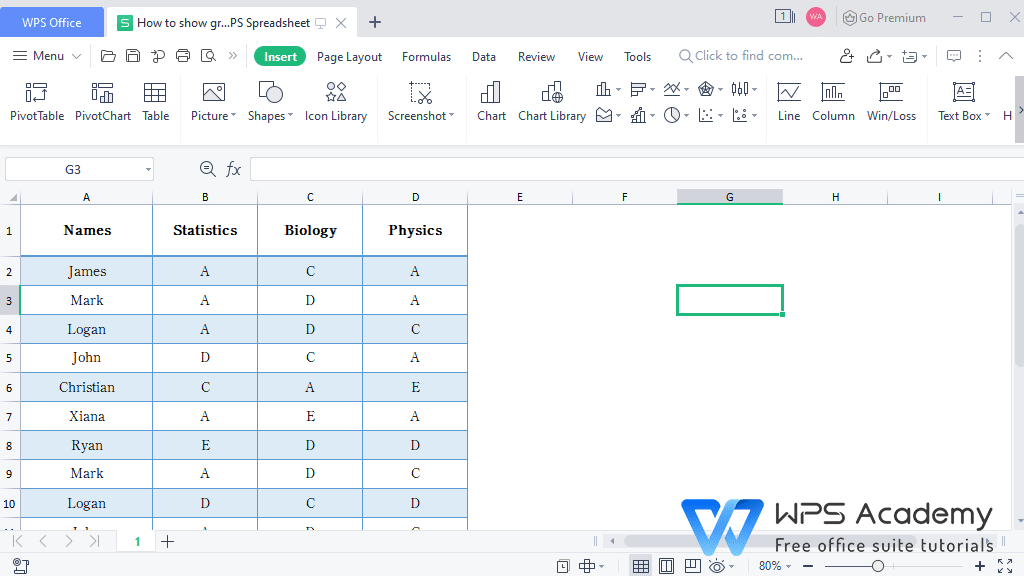Open the Menu in top left
Image resolution: width=1024 pixels, height=576 pixels.
coord(44,56)
